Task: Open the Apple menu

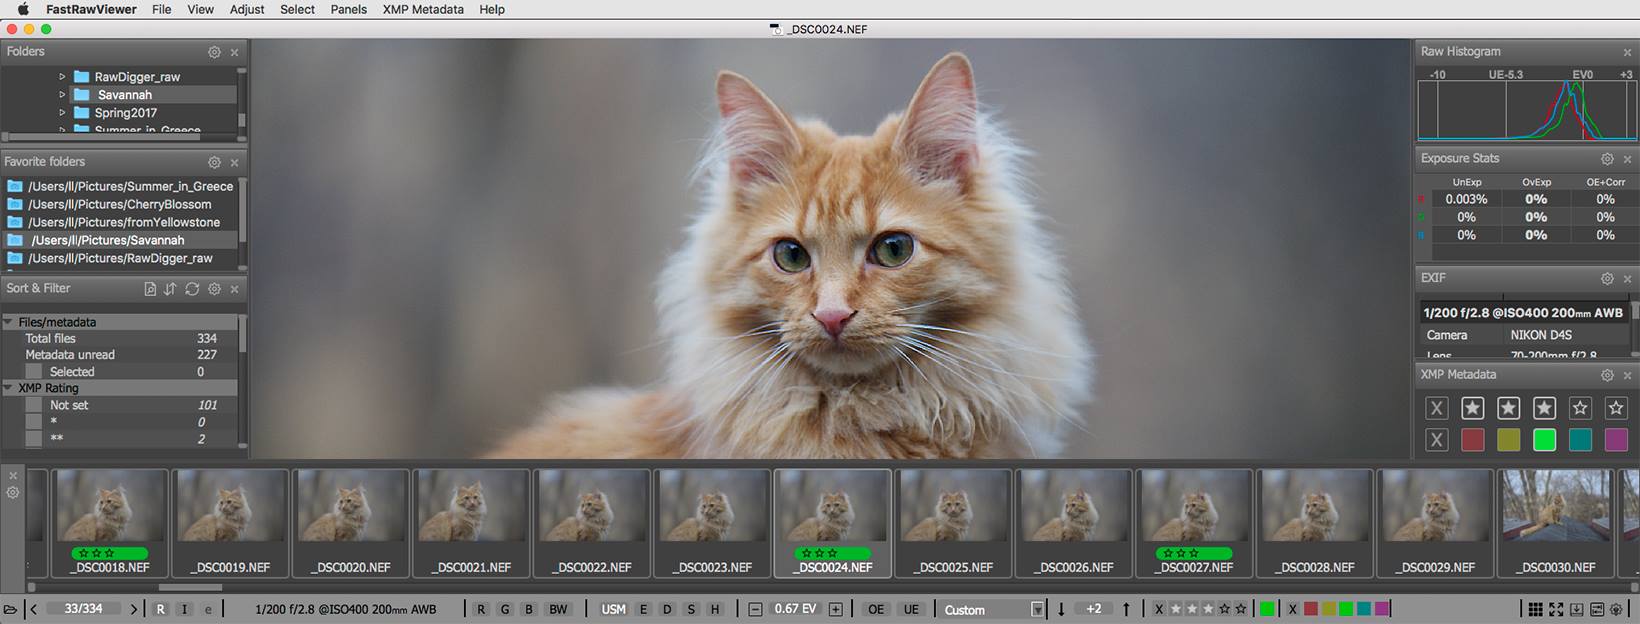Action: click(x=23, y=9)
